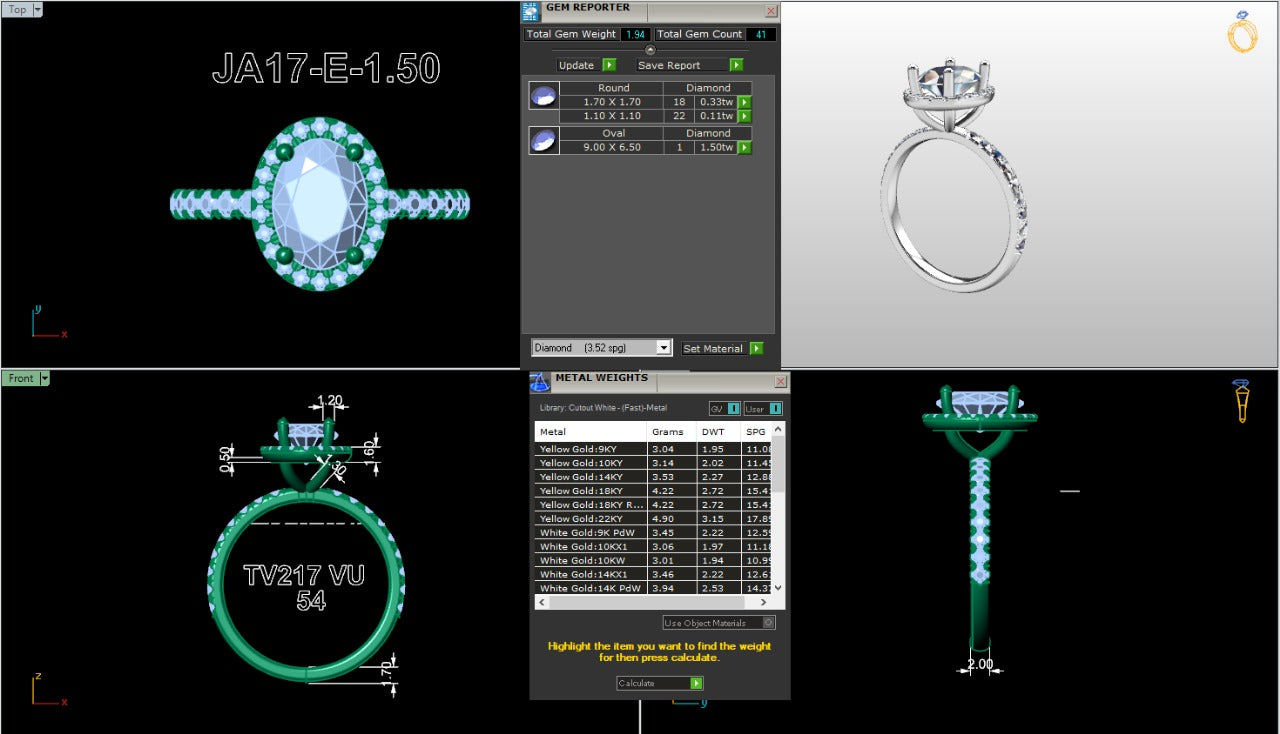Click the Metal Weights panel icon

[x=540, y=381]
